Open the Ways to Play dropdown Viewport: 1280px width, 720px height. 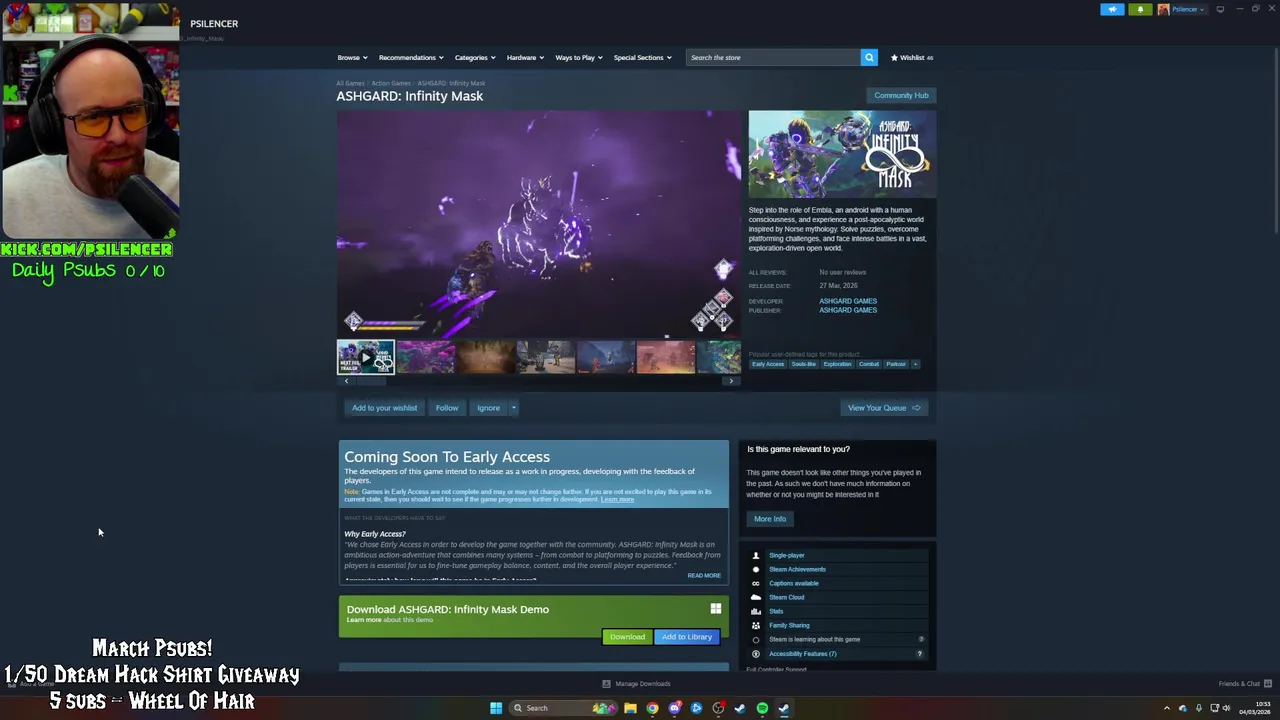coord(579,57)
